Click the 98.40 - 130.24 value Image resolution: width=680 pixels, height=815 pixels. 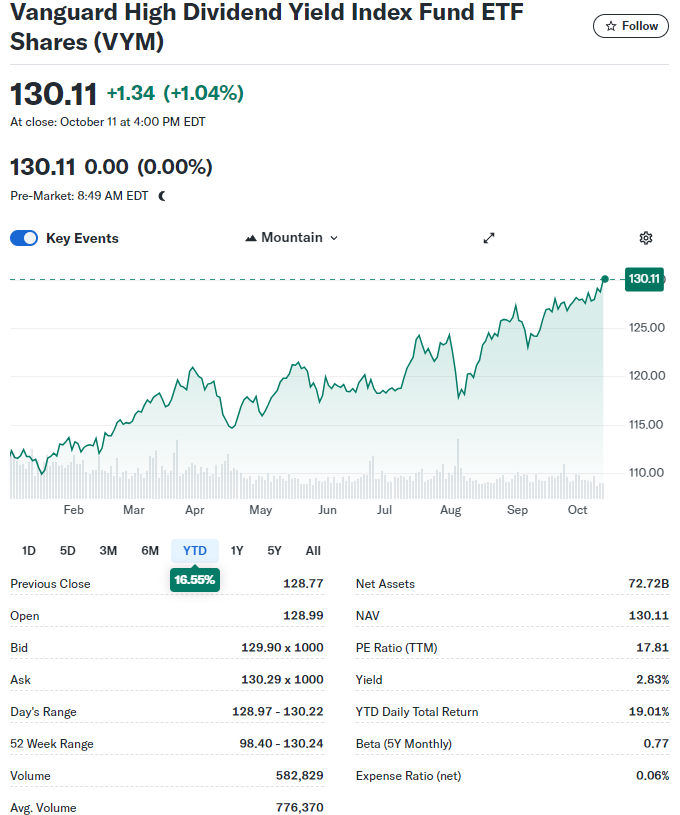click(x=281, y=743)
